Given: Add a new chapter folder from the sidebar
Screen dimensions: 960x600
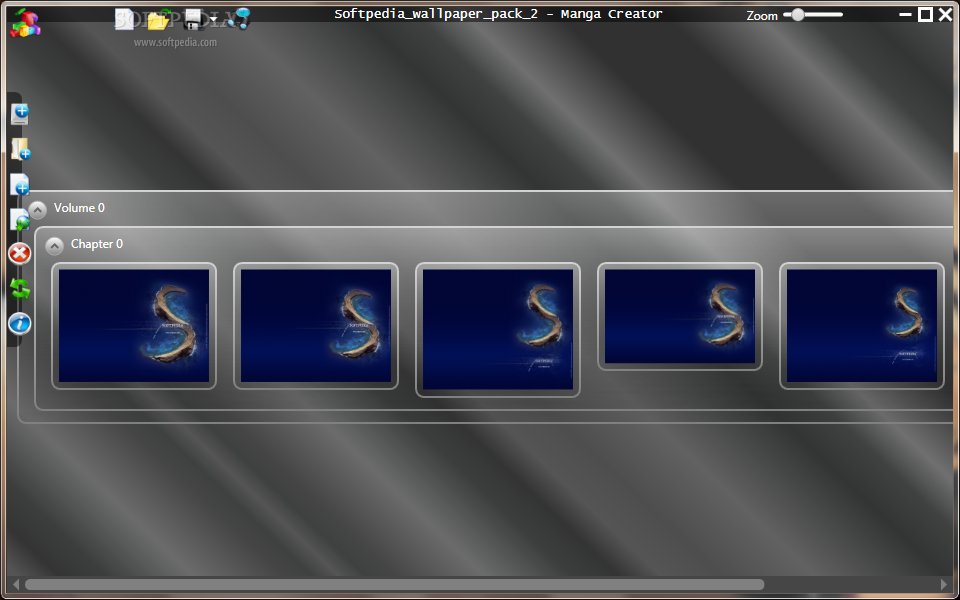Looking at the screenshot, I should [21, 149].
